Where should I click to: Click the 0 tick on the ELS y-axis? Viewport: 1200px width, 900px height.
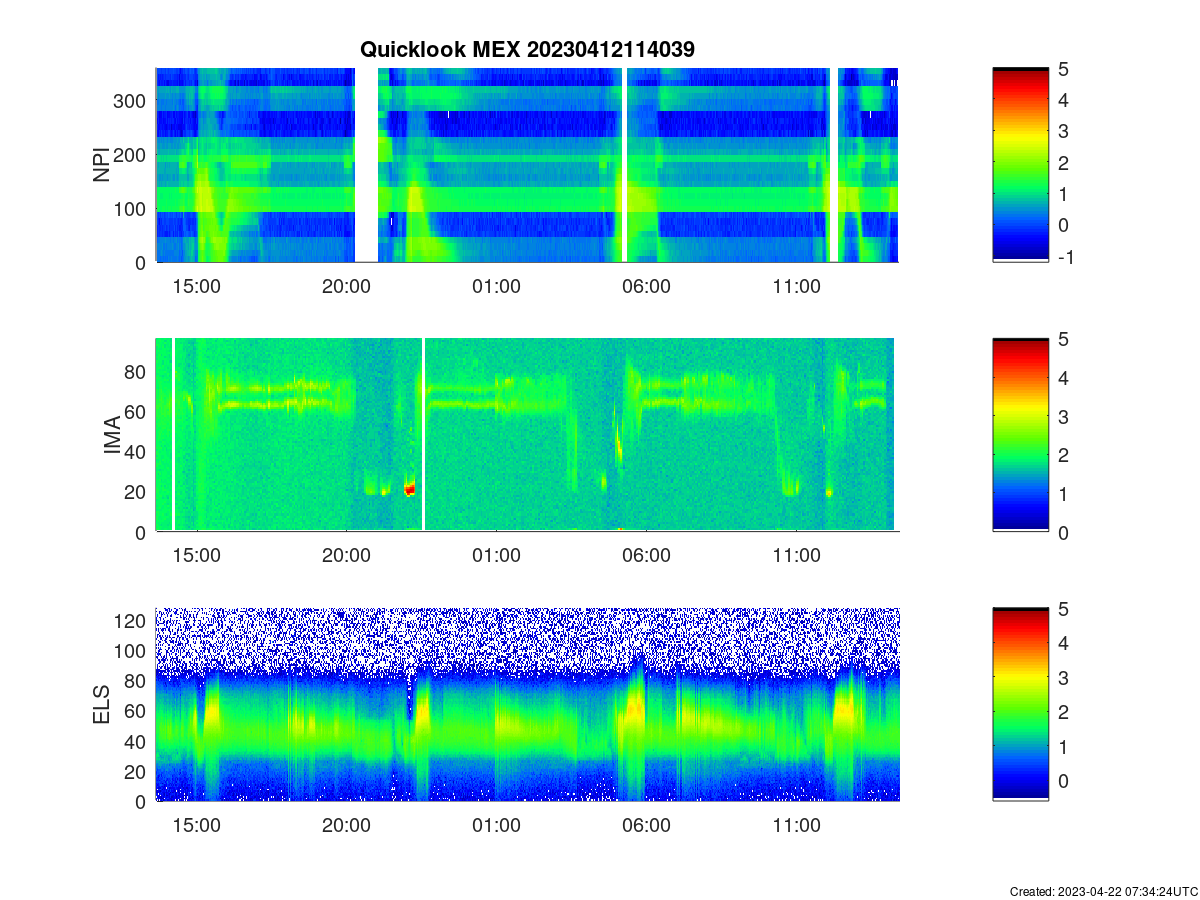tap(141, 801)
